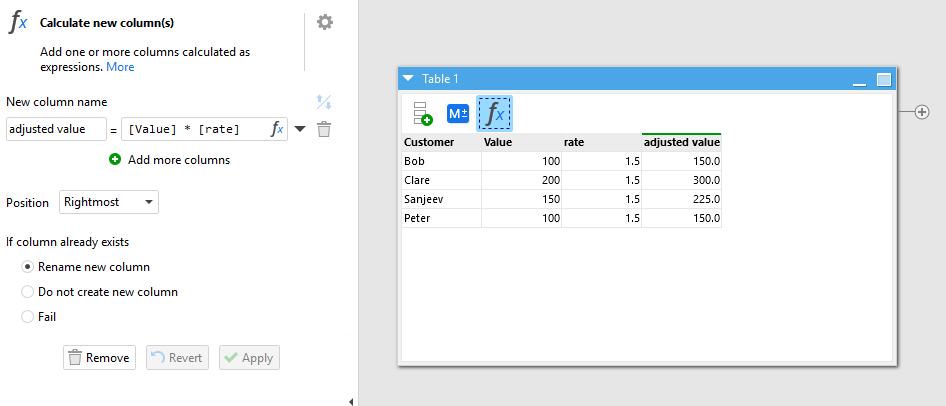Open the Position dropdown set to Rightmost
The width and height of the screenshot is (946, 406).
click(x=109, y=202)
